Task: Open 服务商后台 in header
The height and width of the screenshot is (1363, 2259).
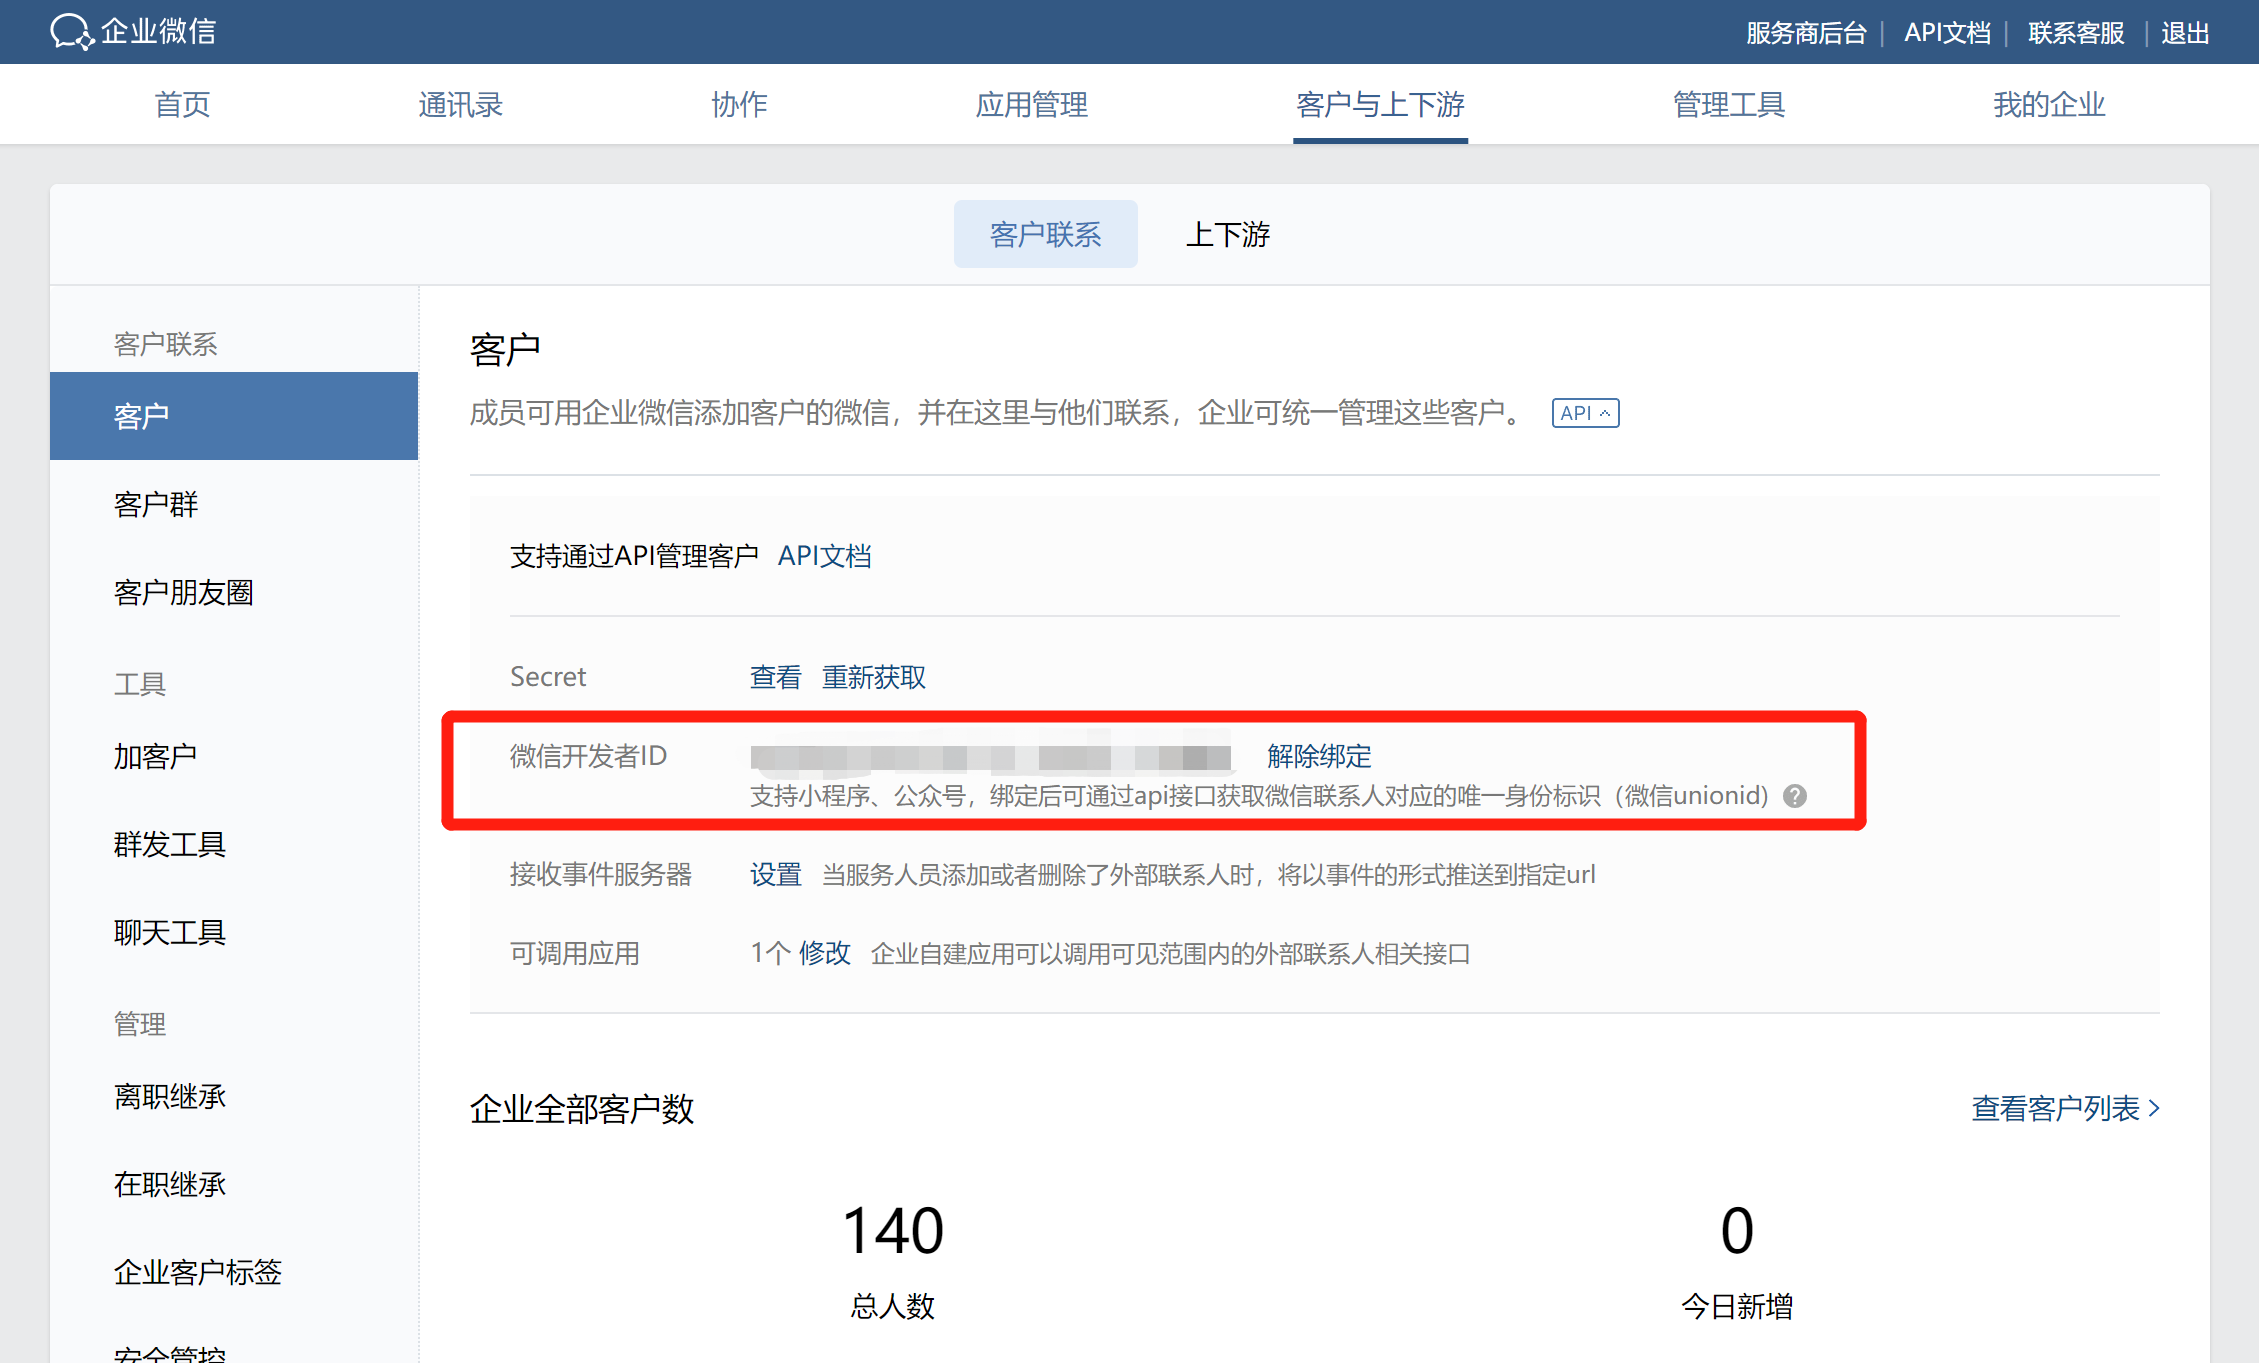Action: tap(1806, 33)
